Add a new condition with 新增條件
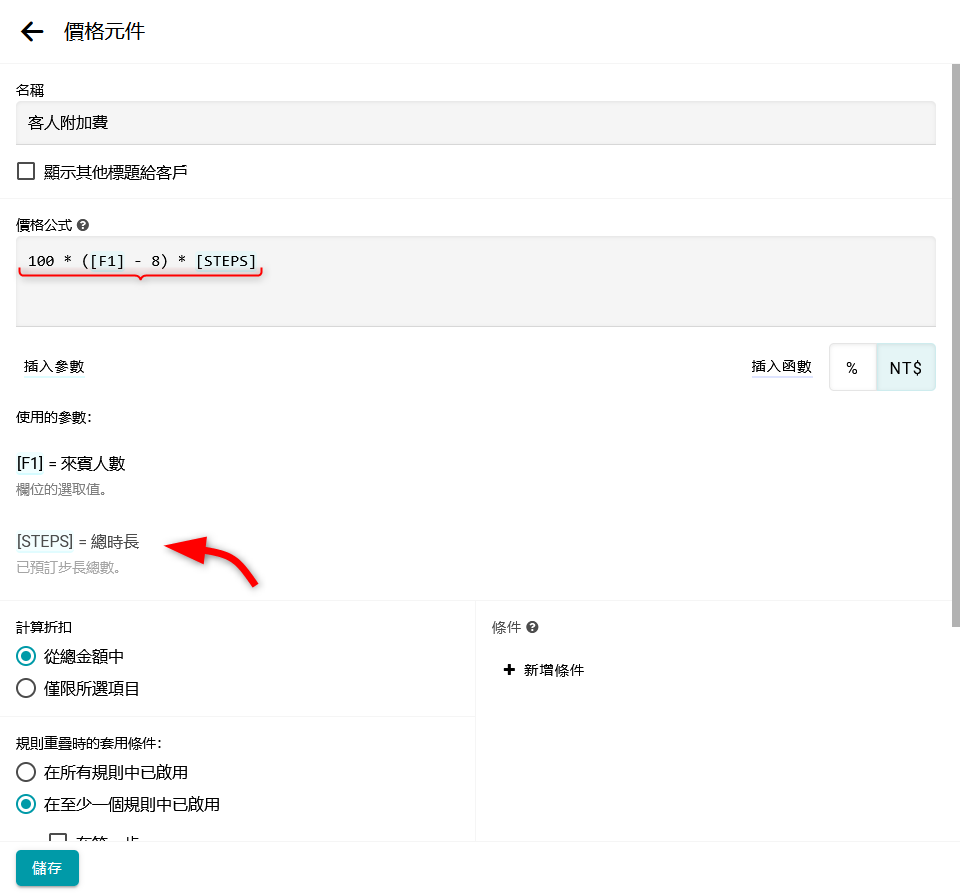 coord(544,670)
